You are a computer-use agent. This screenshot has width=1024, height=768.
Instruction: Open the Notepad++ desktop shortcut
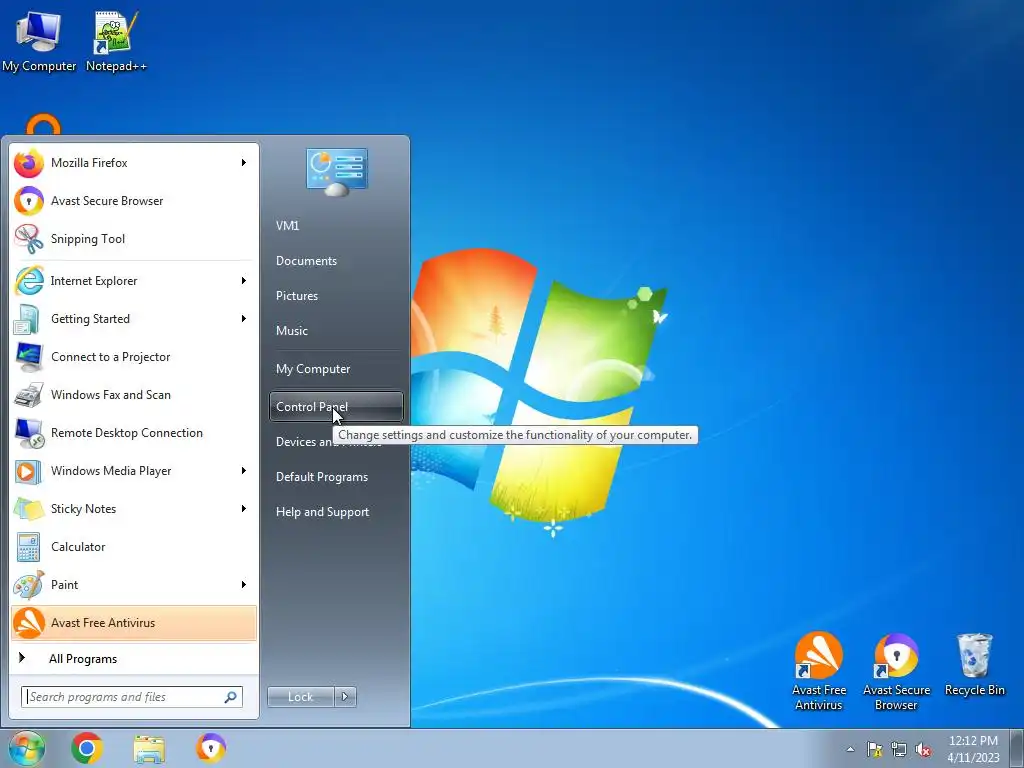[x=116, y=42]
